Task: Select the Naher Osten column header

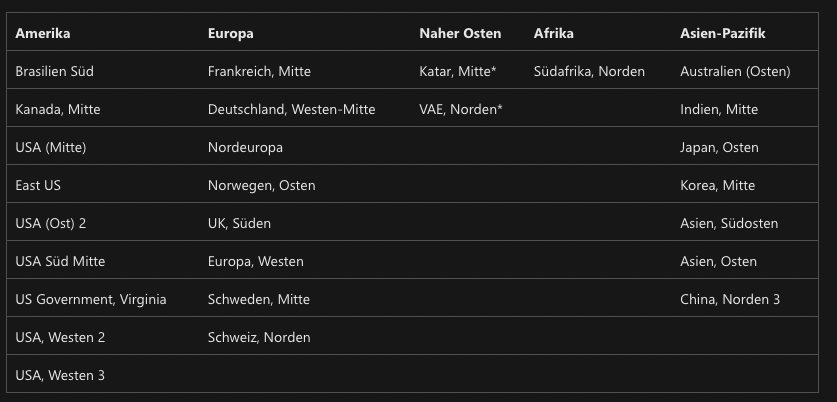Action: (460, 33)
